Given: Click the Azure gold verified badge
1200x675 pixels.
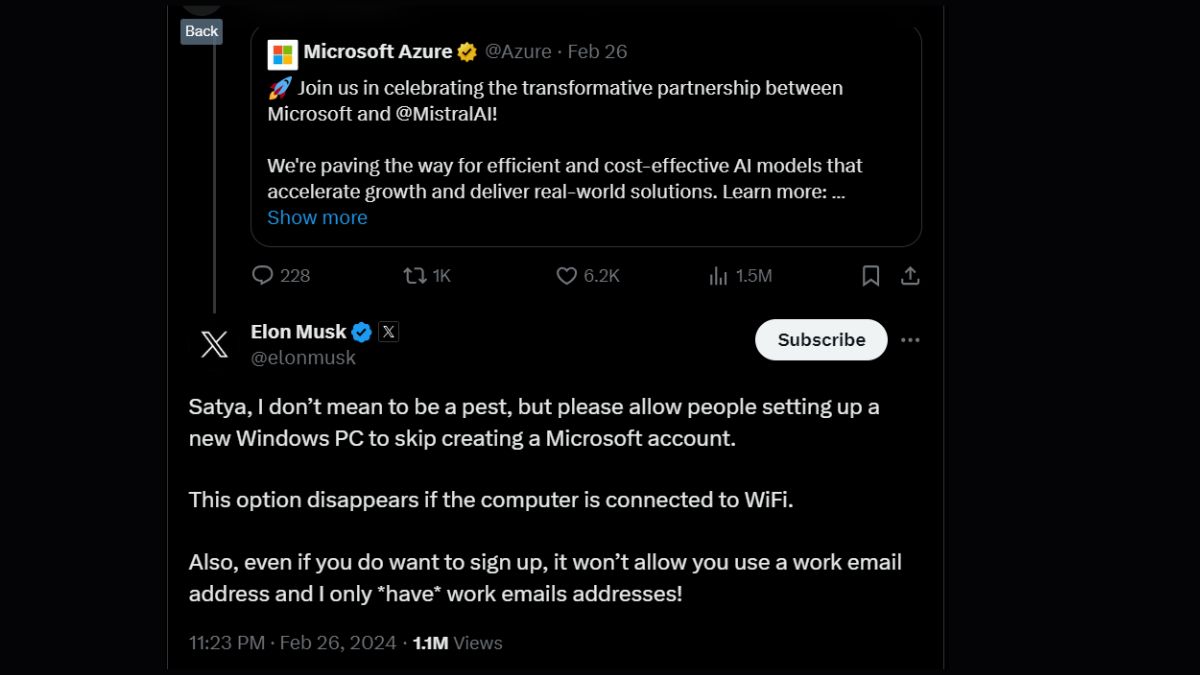Looking at the screenshot, I should coord(467,52).
